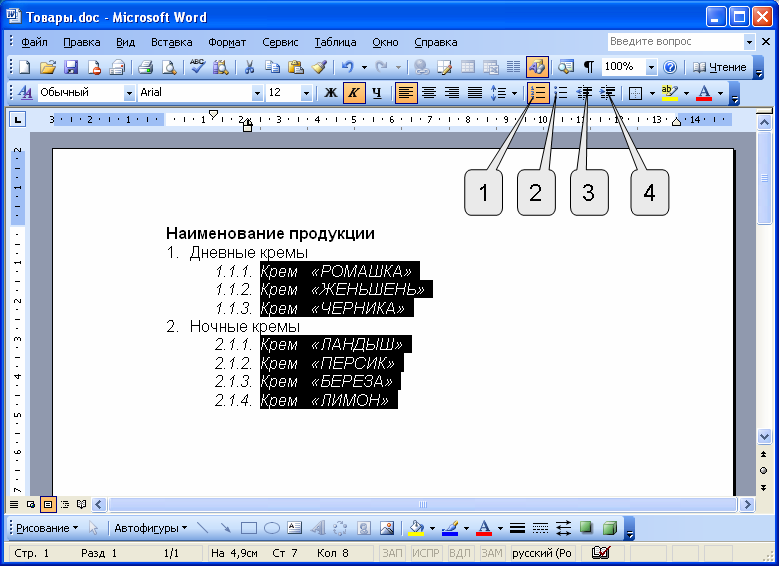Apply fill color bucket in Drawing toolbar

416,528
